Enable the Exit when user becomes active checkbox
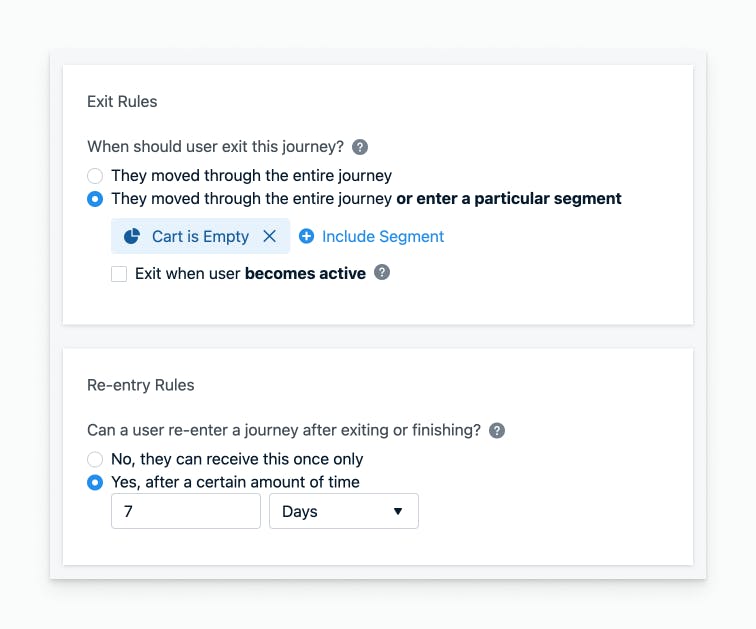The height and width of the screenshot is (629, 756). [x=119, y=274]
